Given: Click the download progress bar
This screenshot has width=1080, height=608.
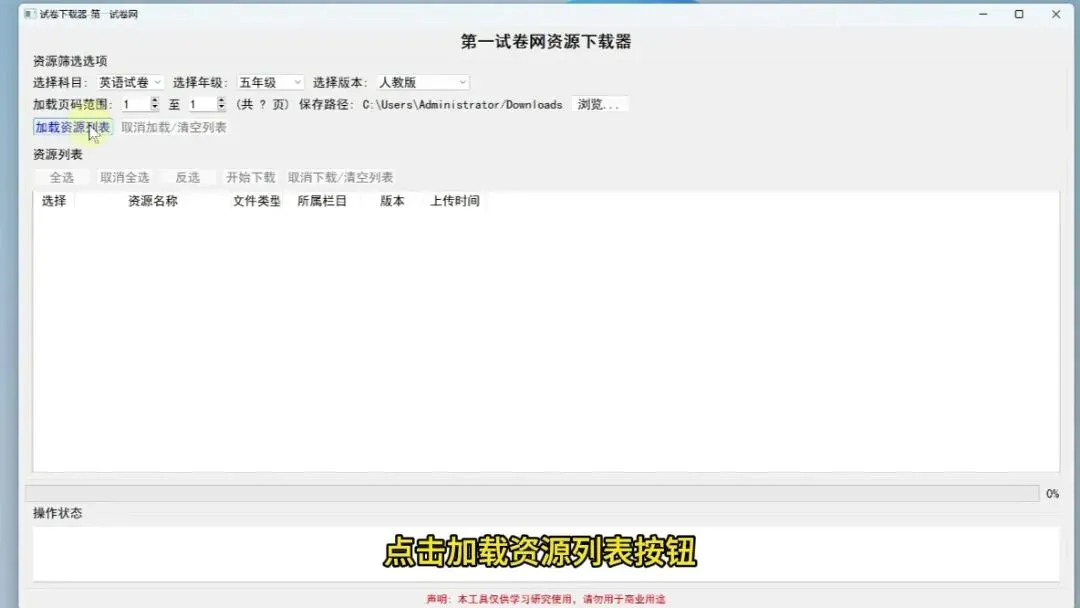Looking at the screenshot, I should coord(532,494).
